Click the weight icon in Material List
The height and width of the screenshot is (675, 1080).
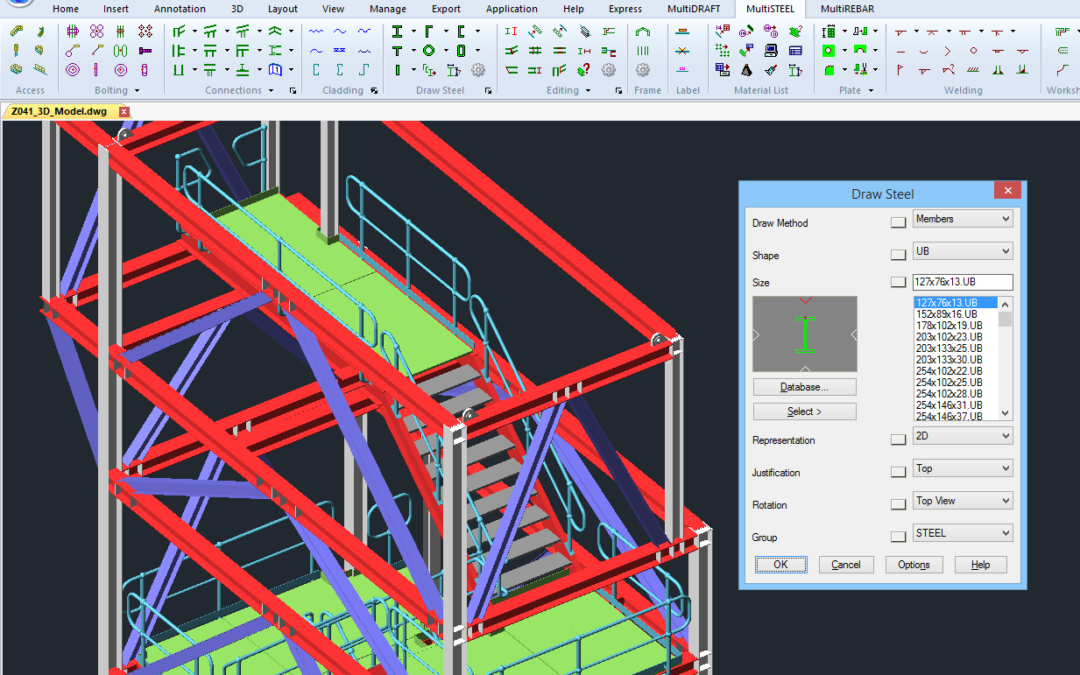click(747, 70)
